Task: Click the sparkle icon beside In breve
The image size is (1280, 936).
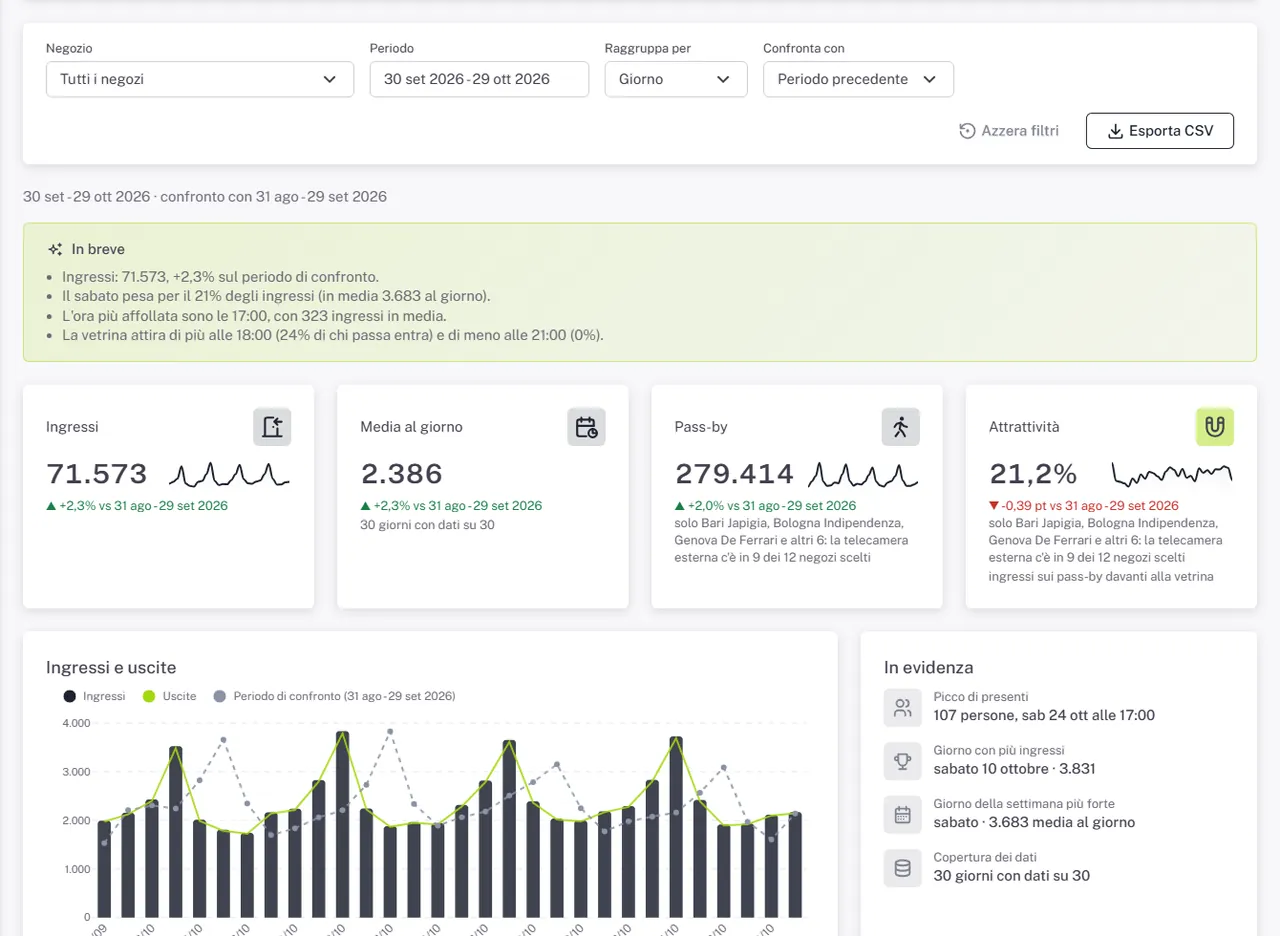Action: [x=56, y=249]
